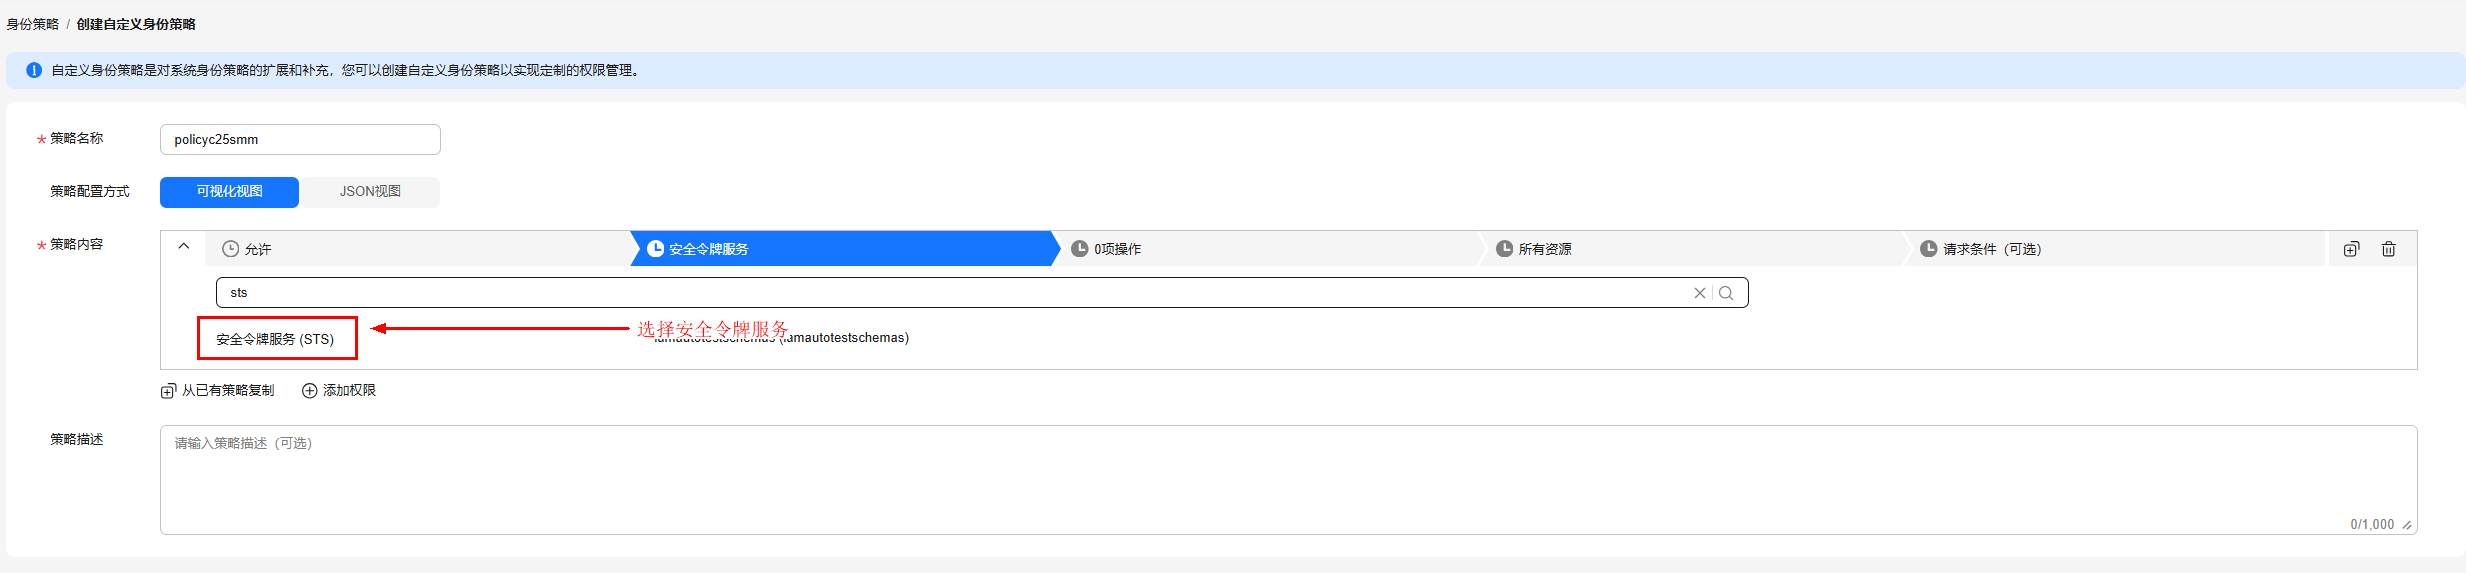Switch to 可视化视图 mode
Viewport: 2466px width, 573px height.
(x=229, y=192)
